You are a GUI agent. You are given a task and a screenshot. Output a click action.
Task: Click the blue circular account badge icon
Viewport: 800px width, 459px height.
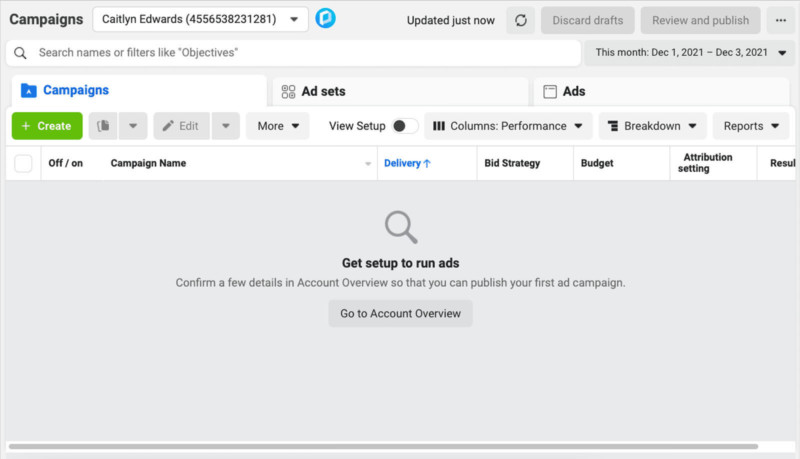coord(325,19)
